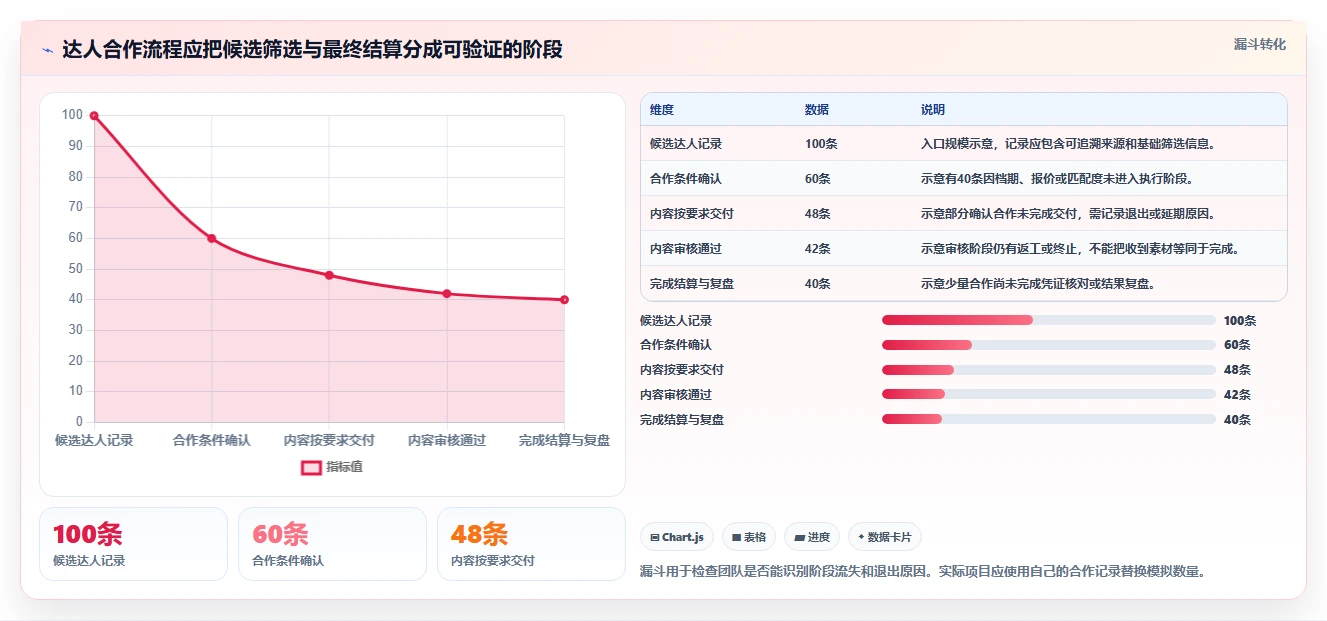Image resolution: width=1327 pixels, height=621 pixels.
Task: Click the last chart data point at value 40
Action: 564,300
